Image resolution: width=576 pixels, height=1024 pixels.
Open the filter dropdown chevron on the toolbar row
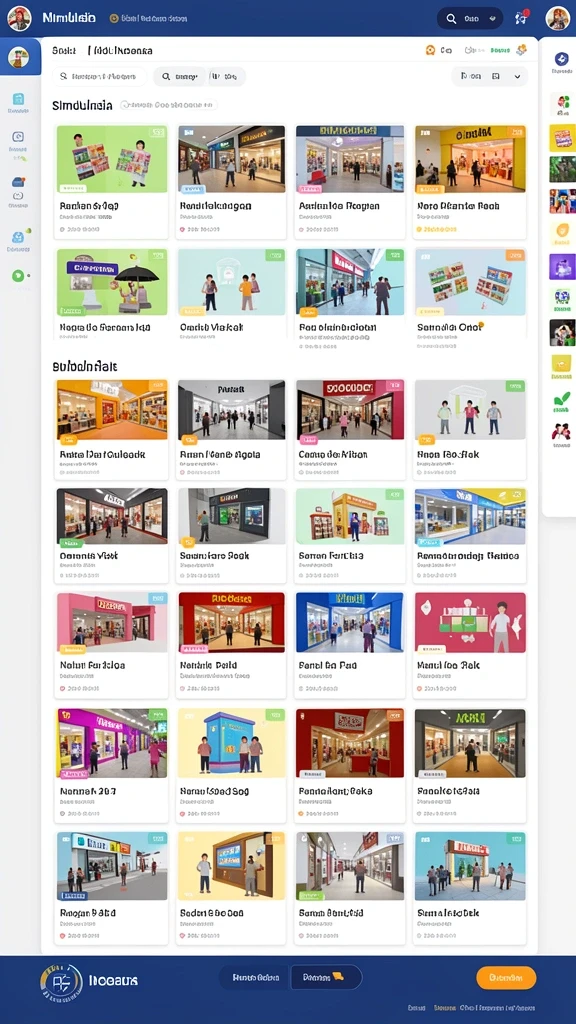pyautogui.click(x=517, y=76)
